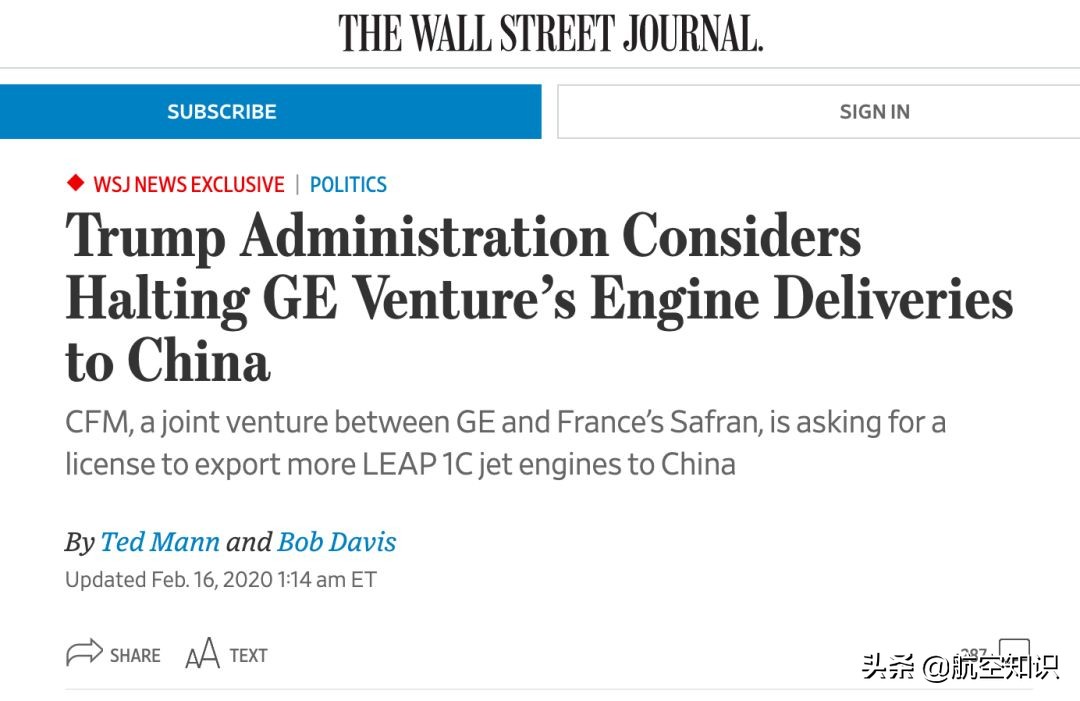Screen dimensions: 1080x701
Task: Click the Updated Feb. 16, 2020 timestamp
Action: pos(220,580)
